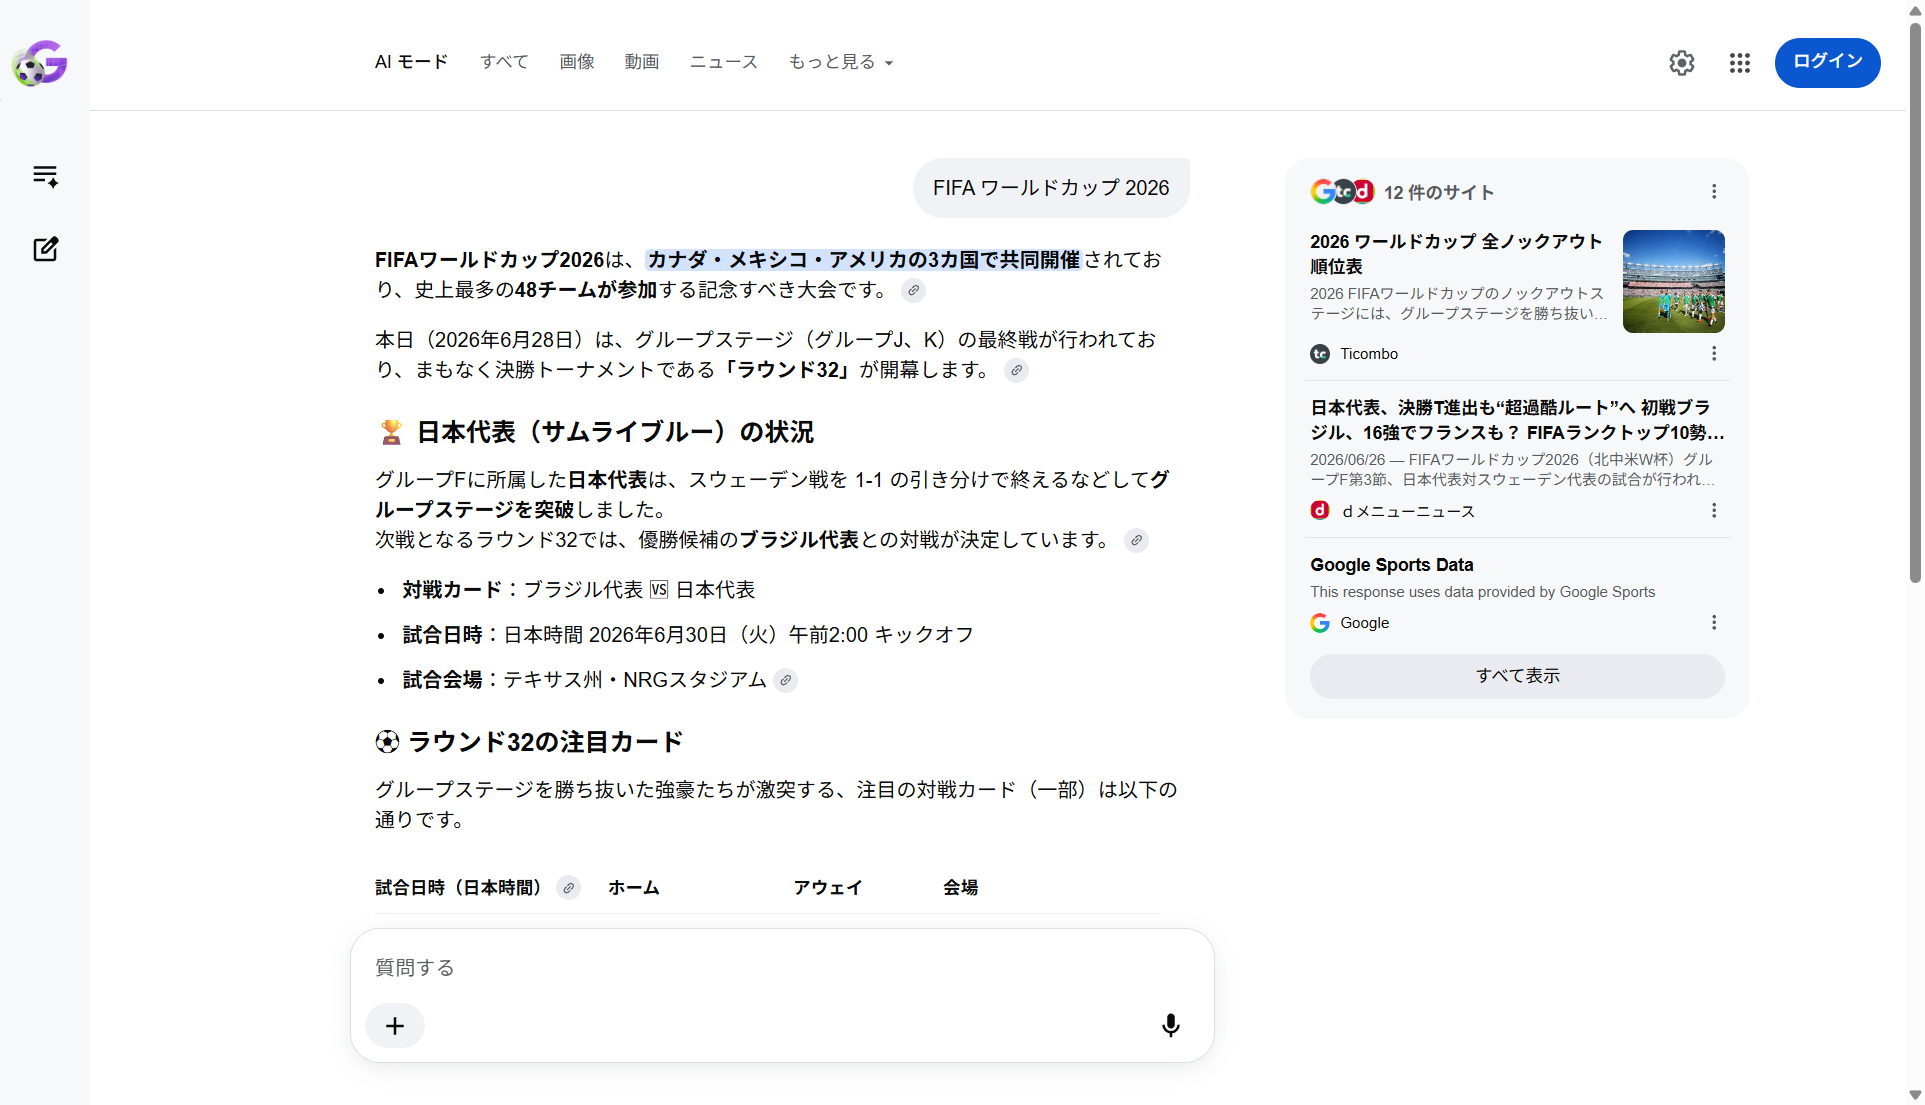
Task: Click the 会場 column header
Action: 960,887
